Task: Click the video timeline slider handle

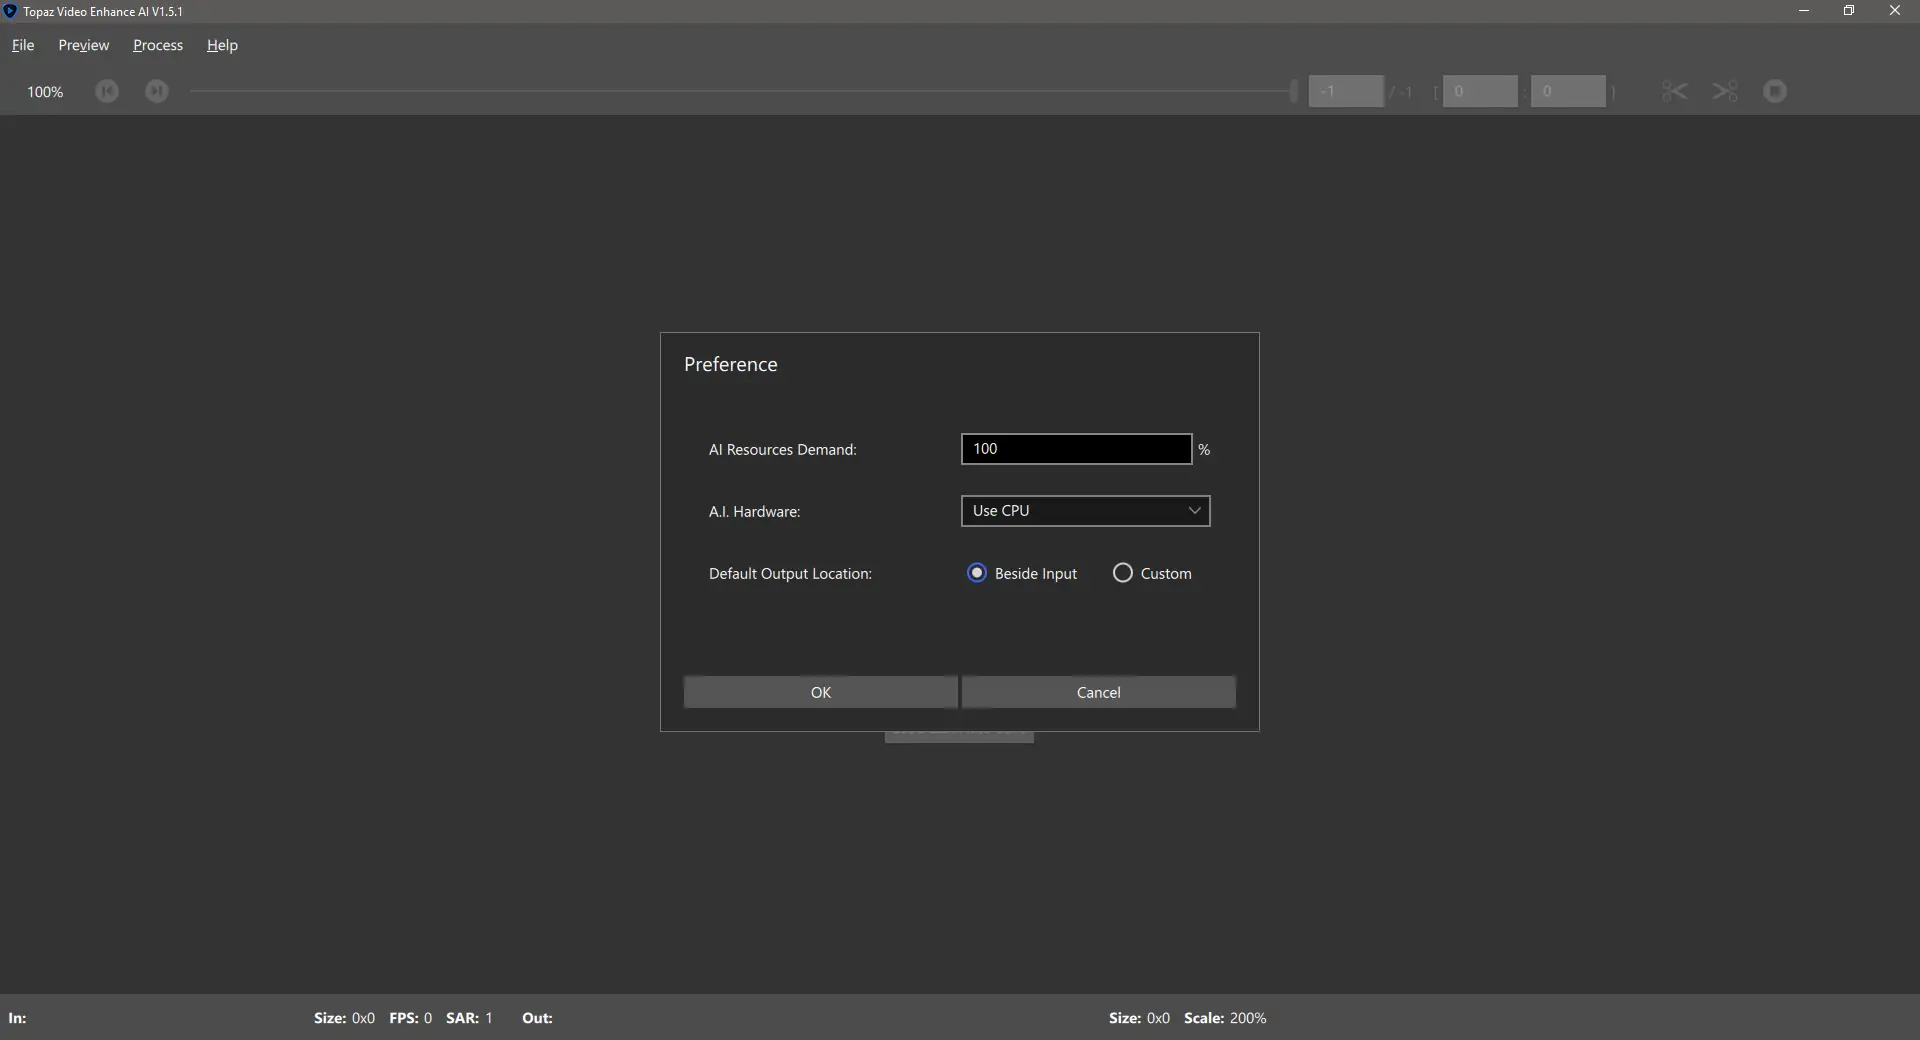Action: [x=1294, y=91]
